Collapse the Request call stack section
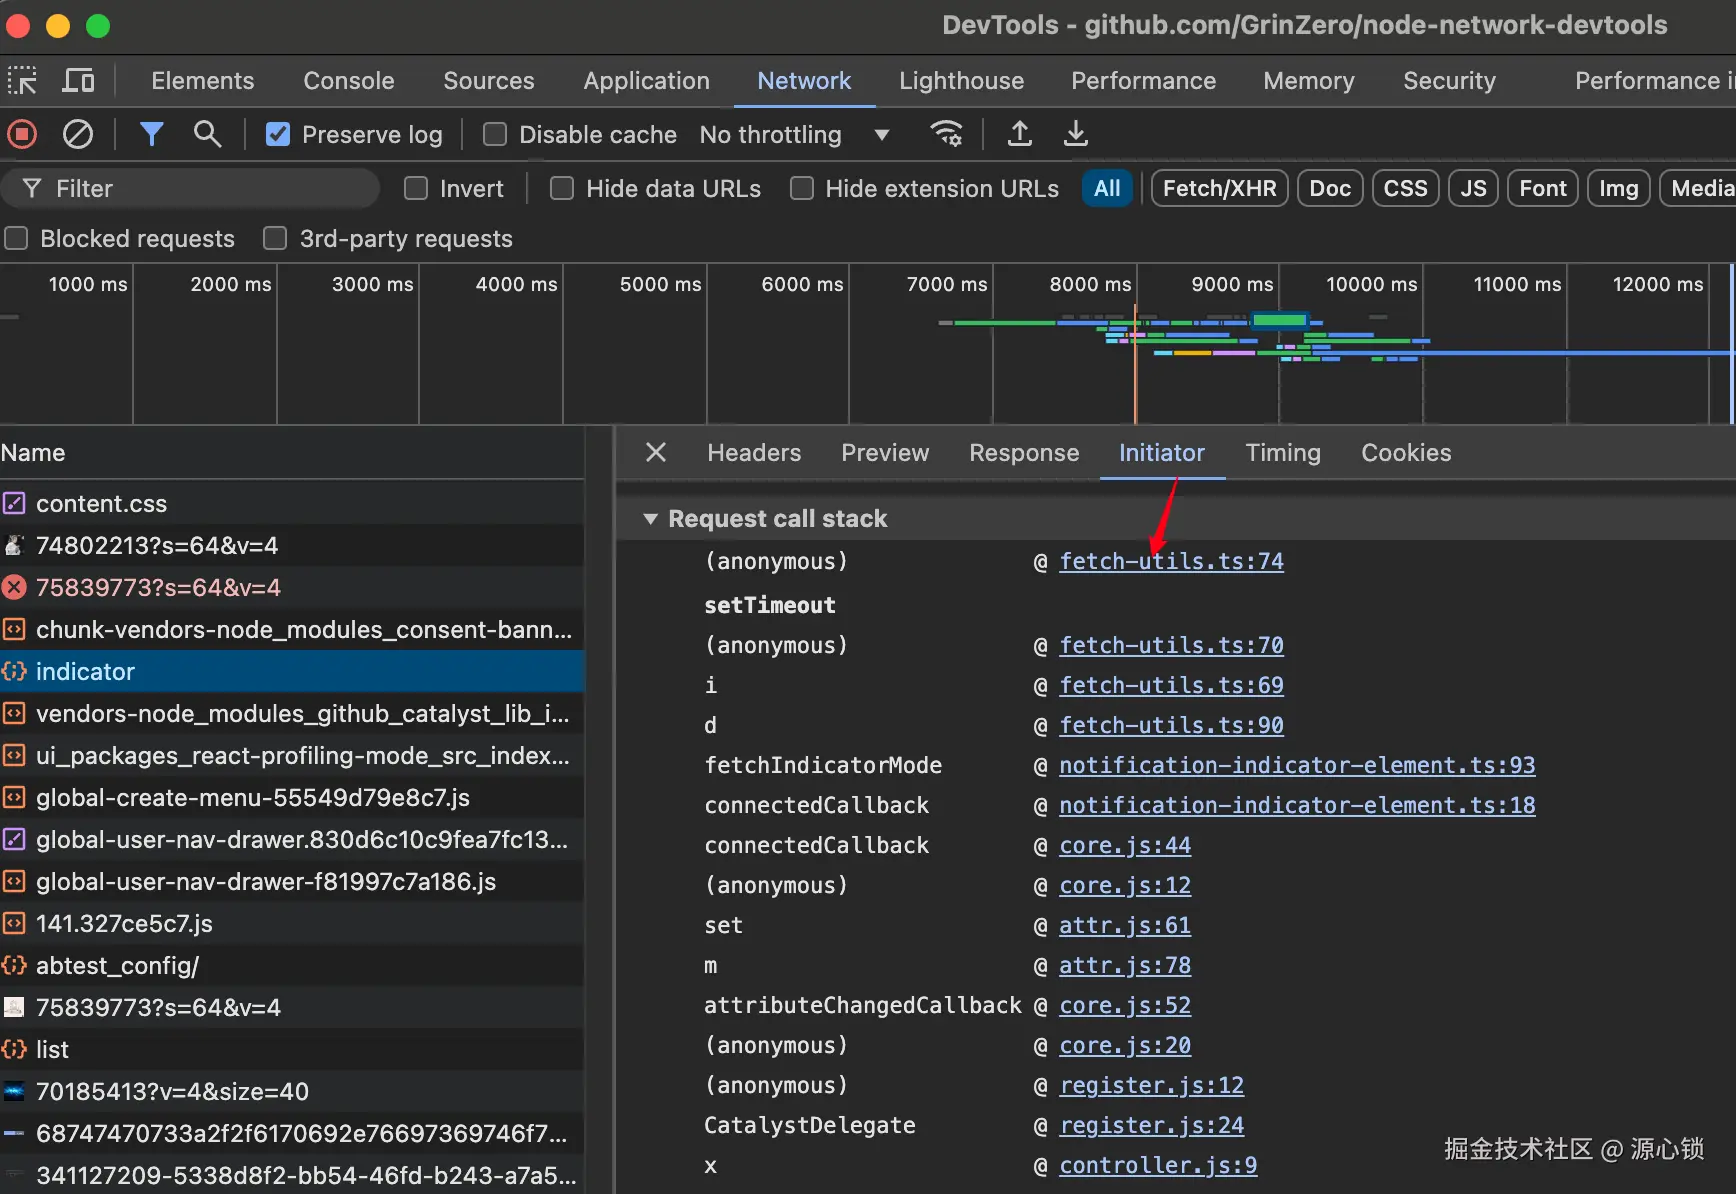Screen dimensions: 1736x1194 (x=651, y=519)
